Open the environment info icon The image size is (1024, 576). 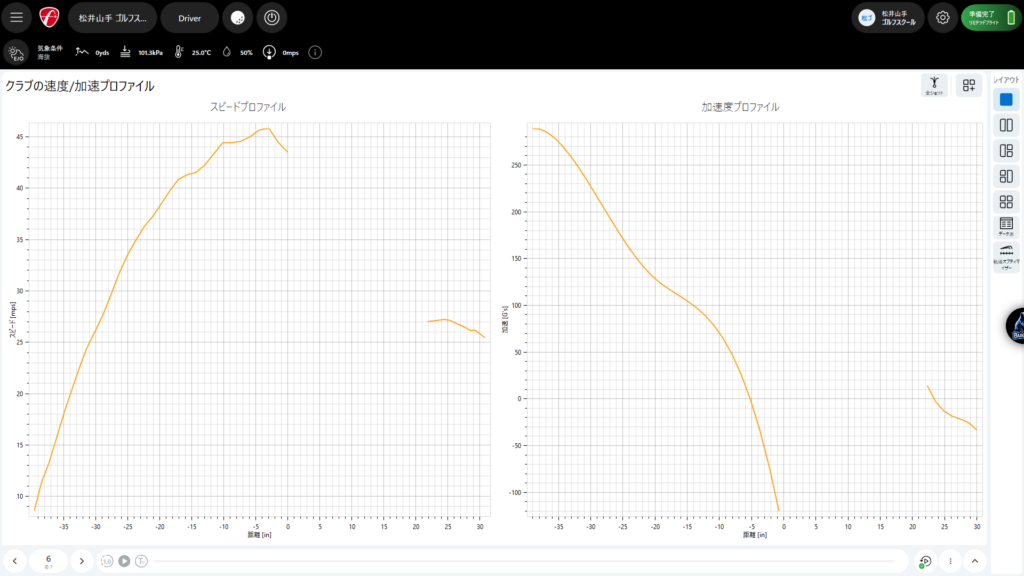click(315, 52)
